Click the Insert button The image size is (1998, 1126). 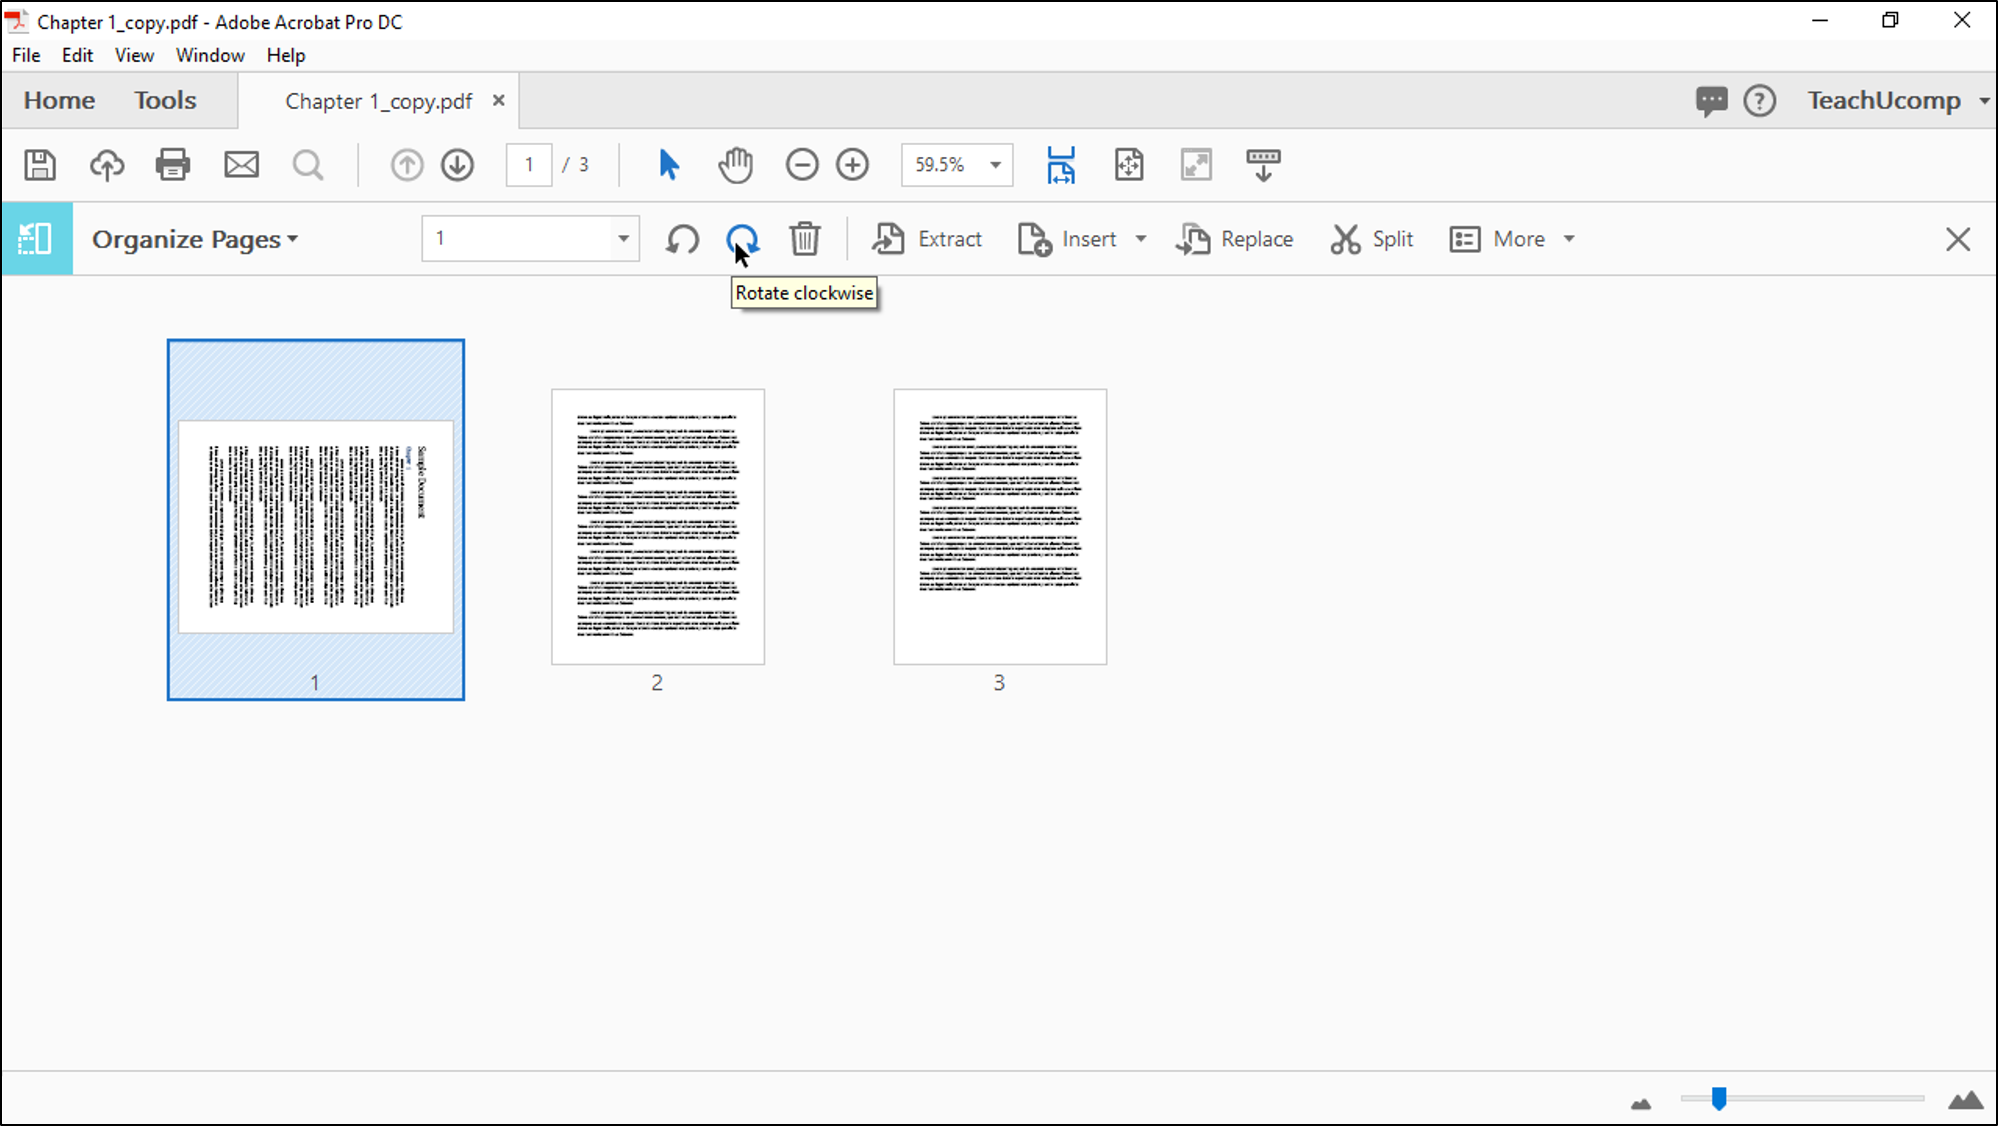(x=1066, y=239)
